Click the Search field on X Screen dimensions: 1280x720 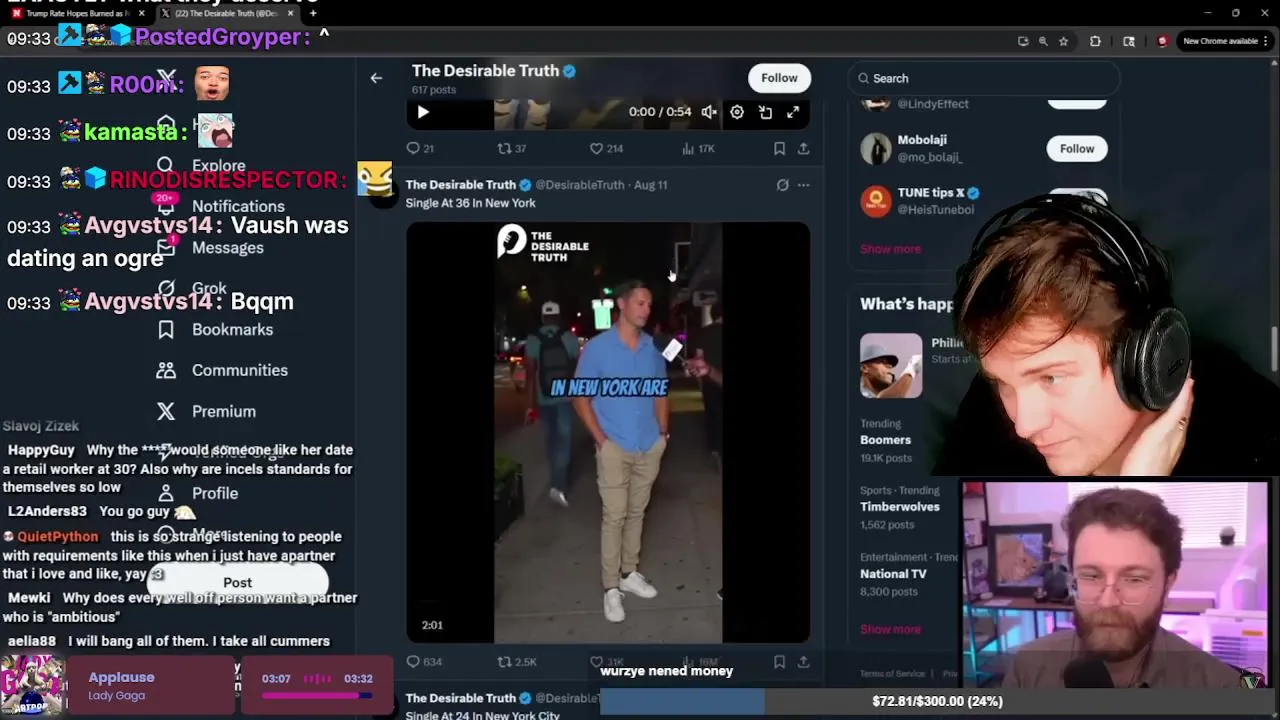pyautogui.click(x=984, y=78)
